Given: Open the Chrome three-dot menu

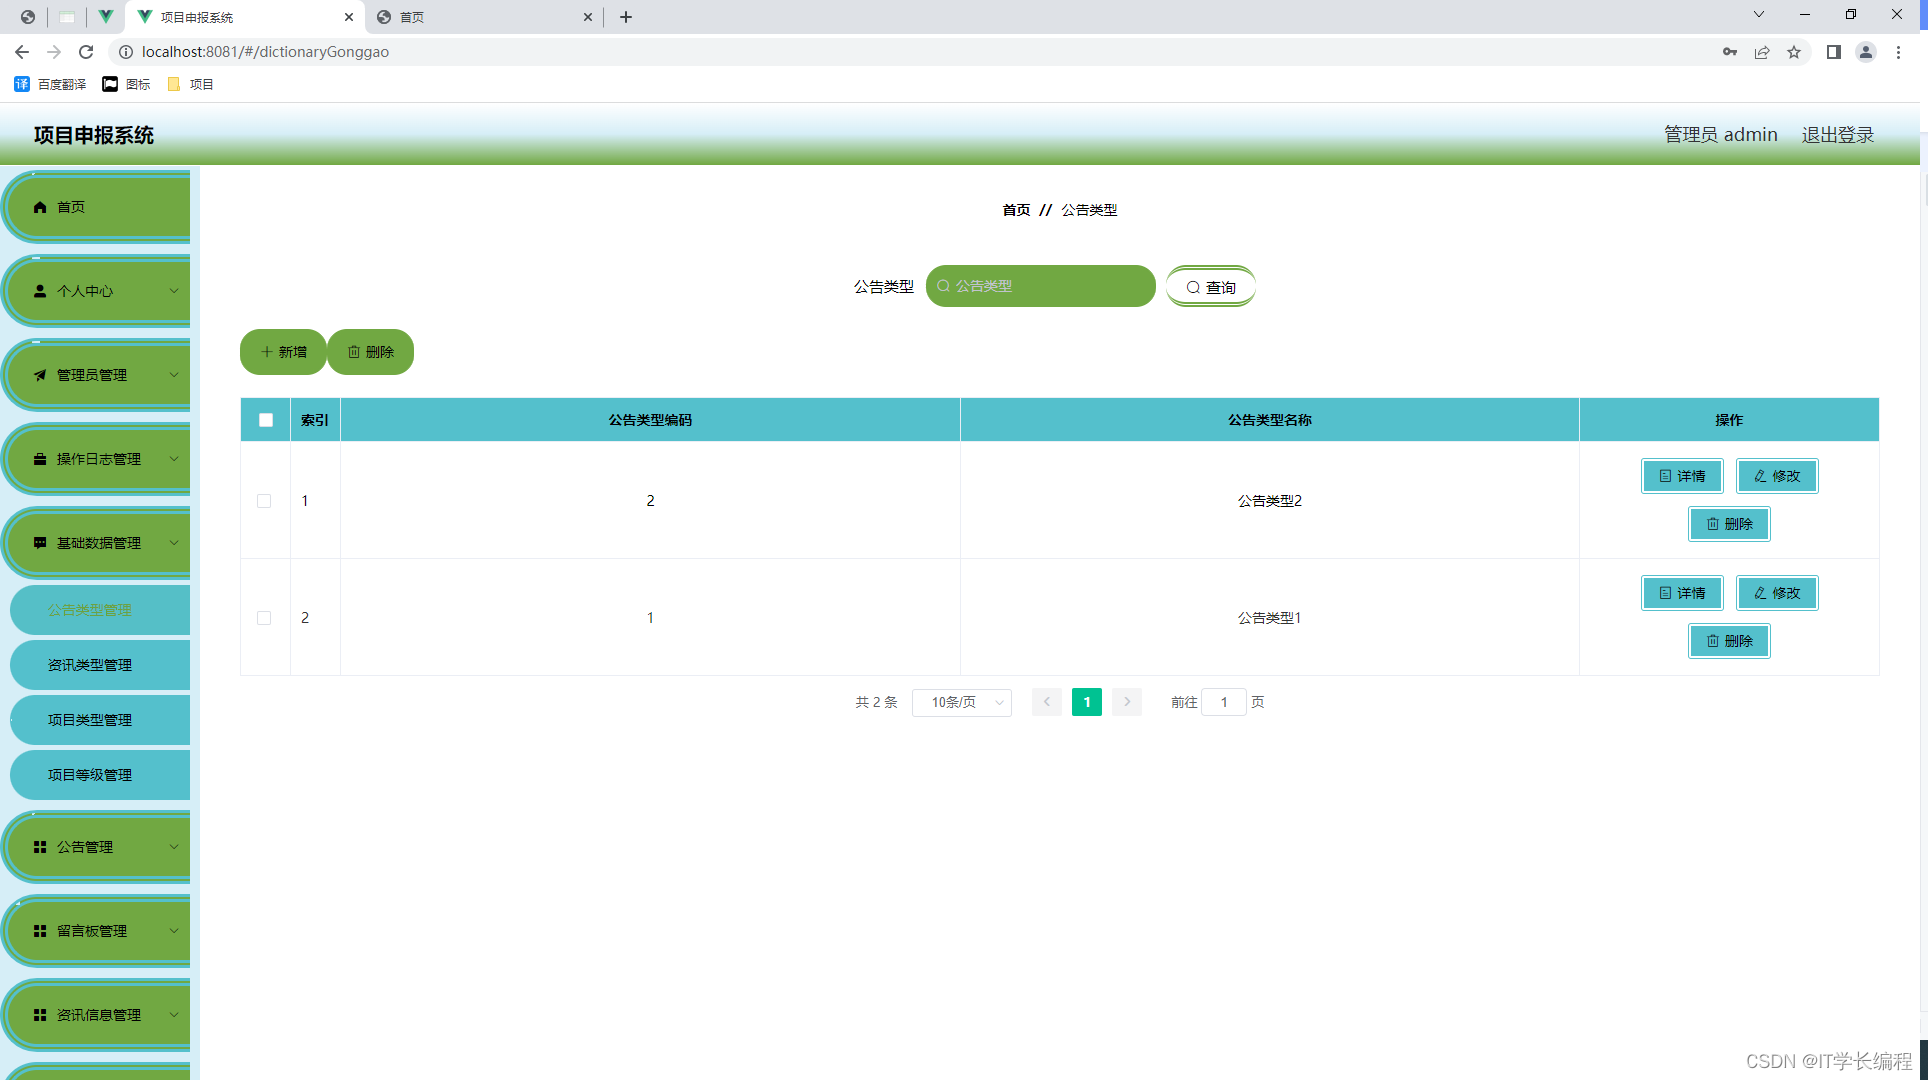Looking at the screenshot, I should [1898, 52].
